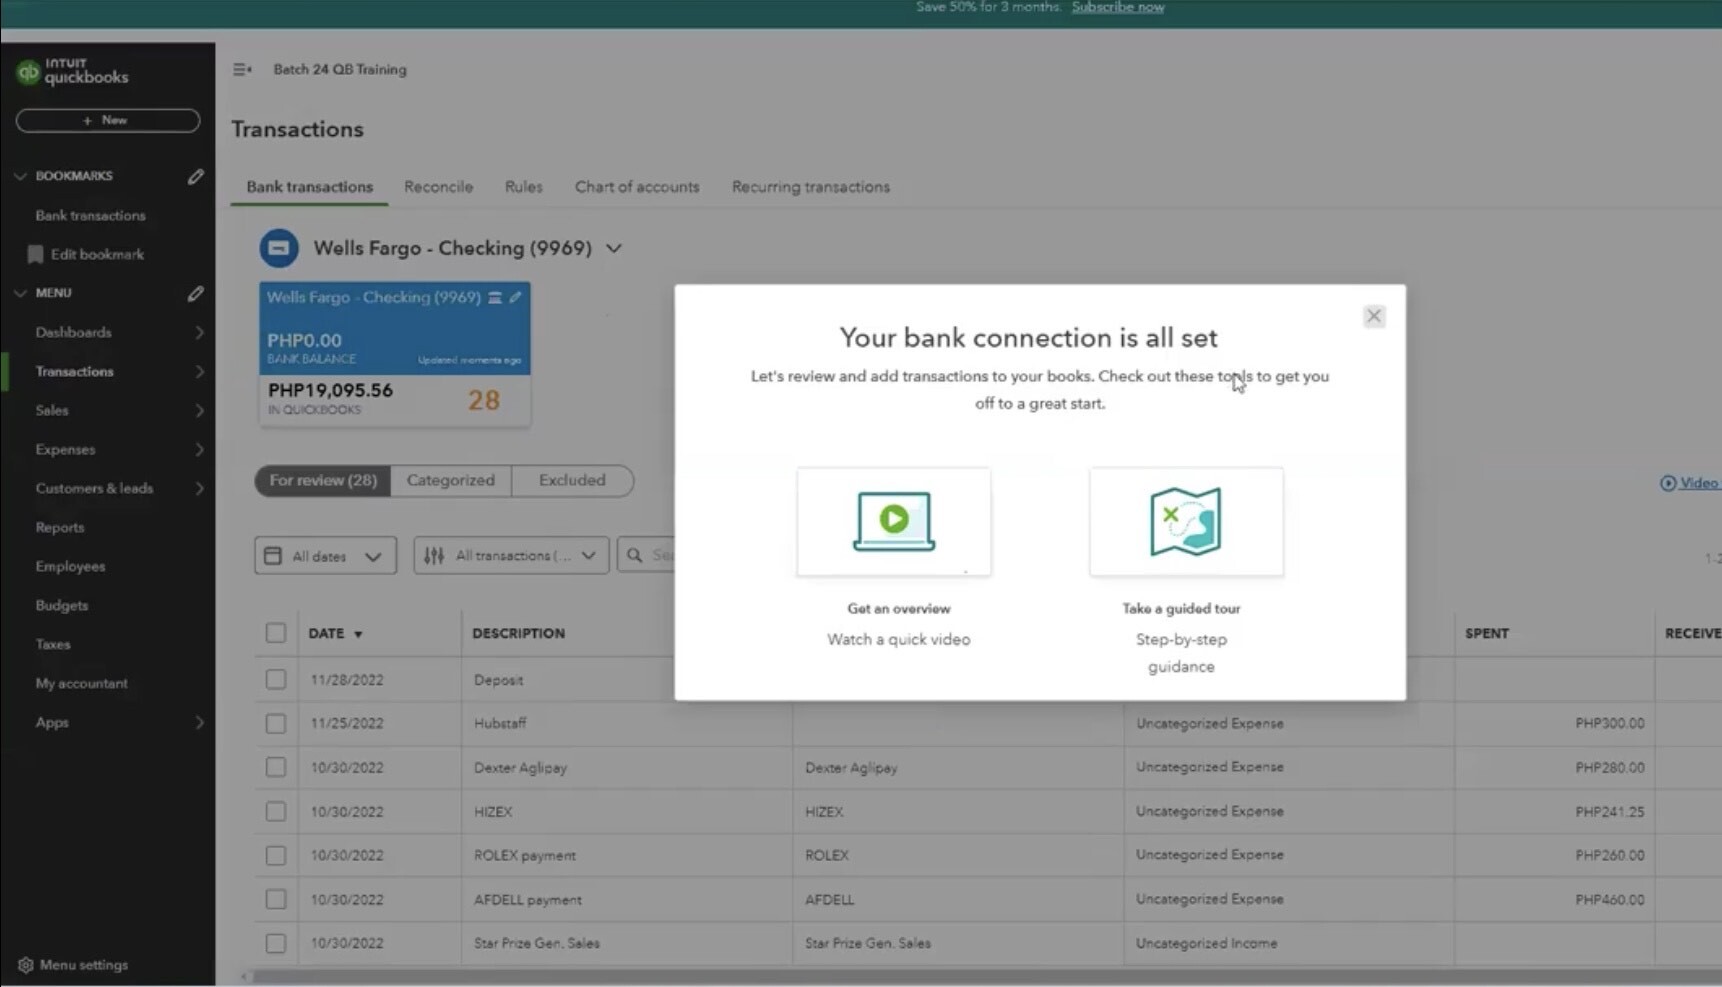Expand the Customers & leads submenu arrow
The width and height of the screenshot is (1722, 987).
click(199, 488)
